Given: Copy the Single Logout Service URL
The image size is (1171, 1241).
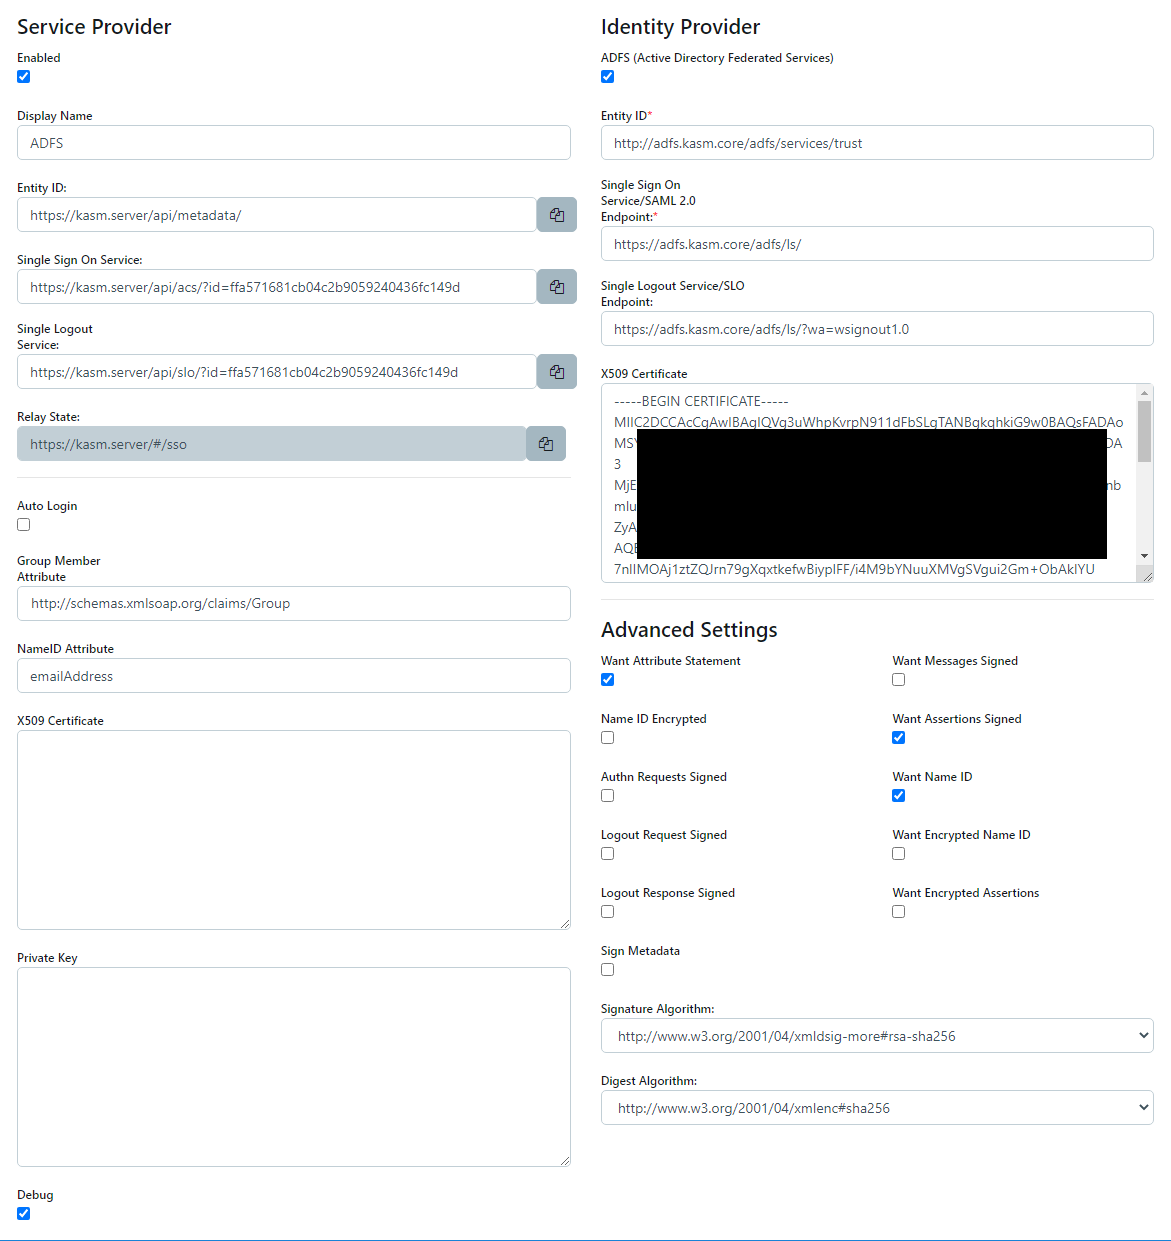Looking at the screenshot, I should [556, 371].
